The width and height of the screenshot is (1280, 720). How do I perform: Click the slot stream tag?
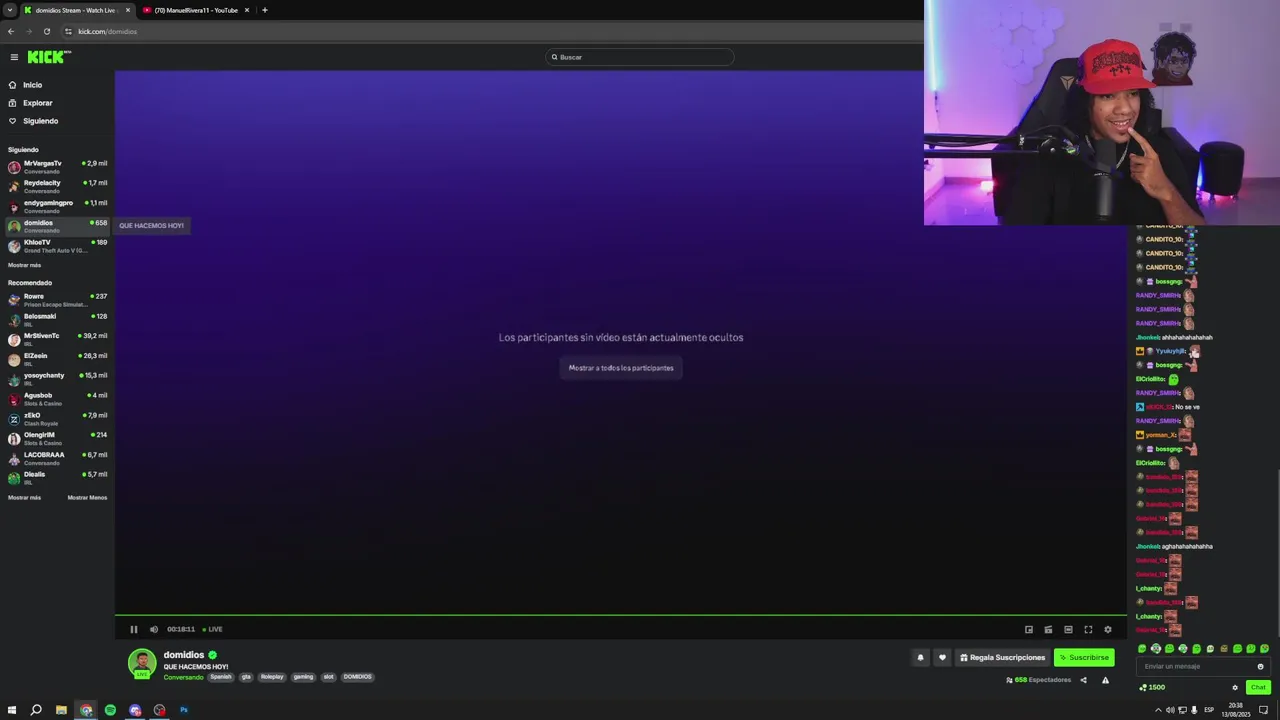328,677
